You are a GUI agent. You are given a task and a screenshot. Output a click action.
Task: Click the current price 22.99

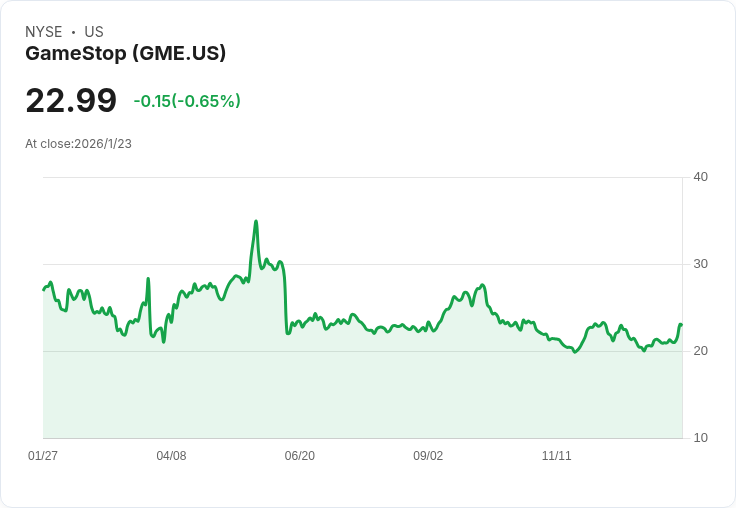[71, 101]
